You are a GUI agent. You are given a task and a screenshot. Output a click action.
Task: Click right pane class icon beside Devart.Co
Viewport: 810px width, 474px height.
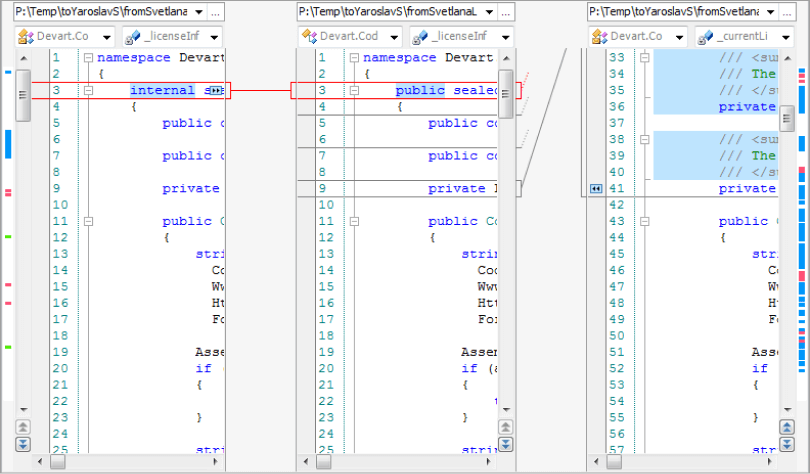click(599, 37)
